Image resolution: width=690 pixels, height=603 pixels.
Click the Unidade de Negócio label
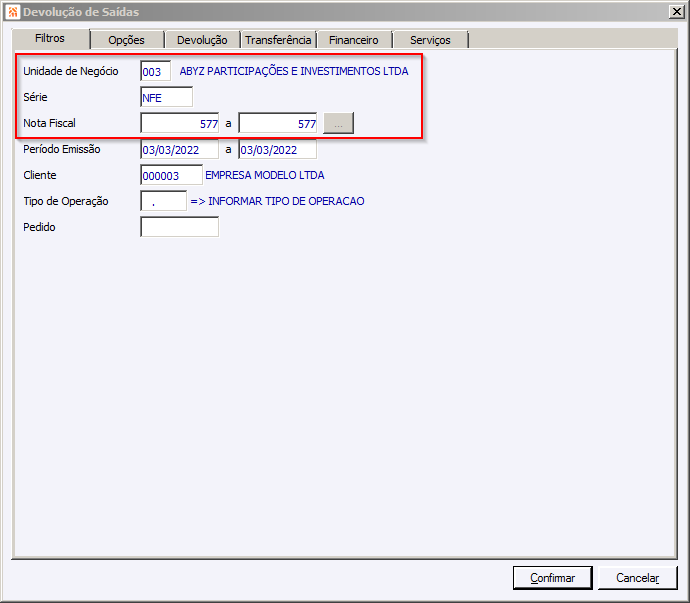[71, 71]
